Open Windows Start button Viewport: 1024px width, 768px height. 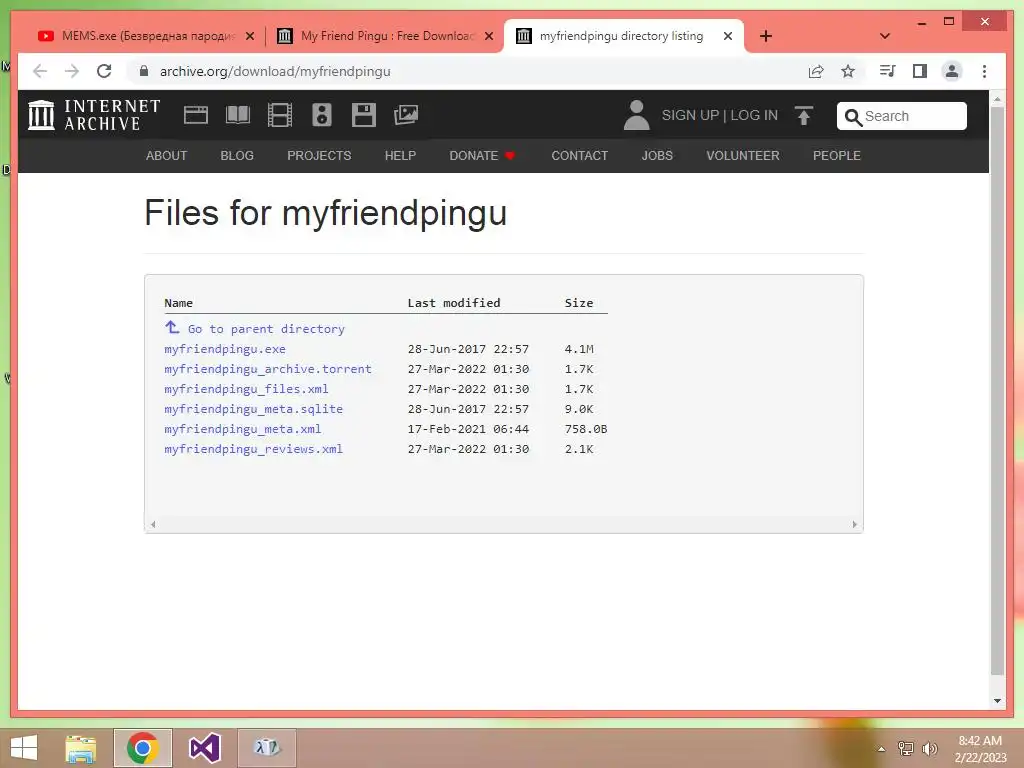(24, 748)
